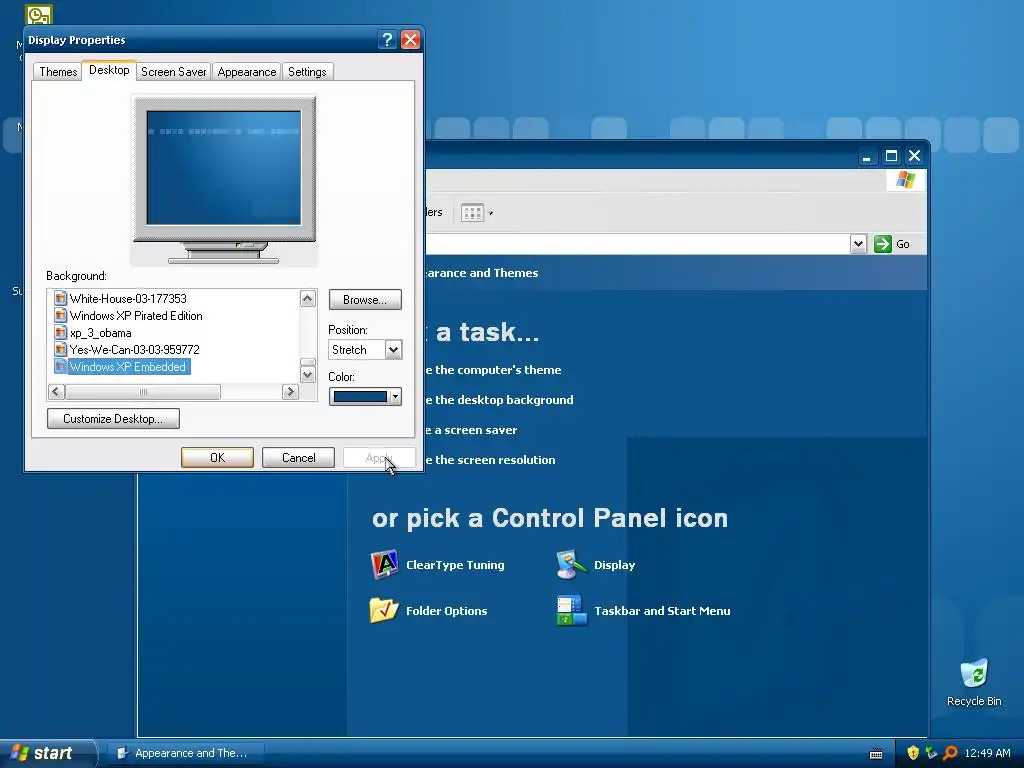The width and height of the screenshot is (1024, 768).
Task: Click the background list scroll-up arrow
Action: 308,299
